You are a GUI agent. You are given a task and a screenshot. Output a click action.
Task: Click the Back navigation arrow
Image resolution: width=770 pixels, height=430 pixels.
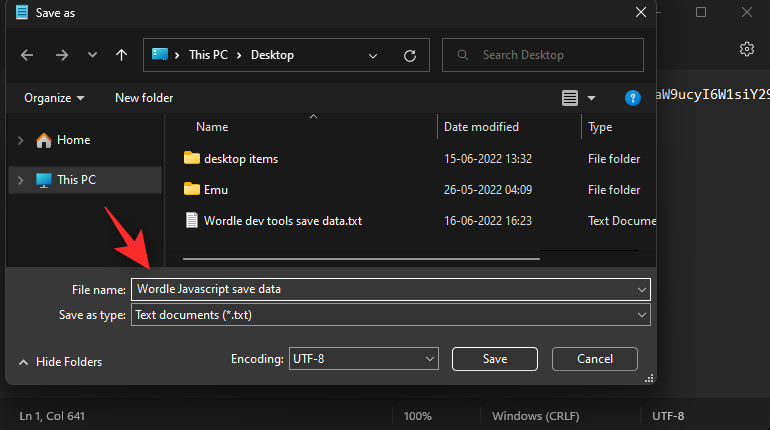tap(27, 56)
